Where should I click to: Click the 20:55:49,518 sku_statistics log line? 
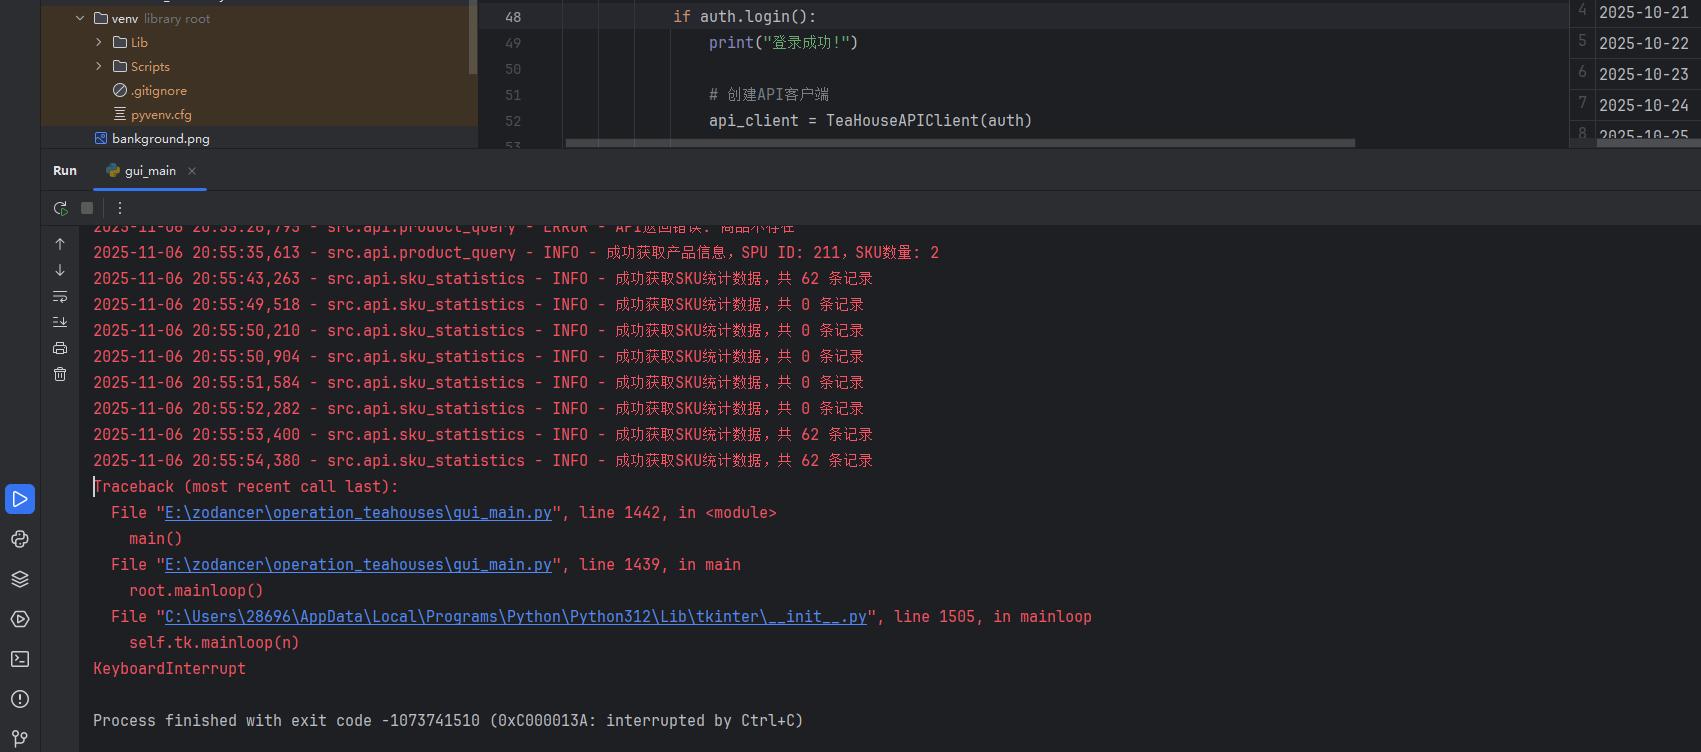(x=478, y=305)
